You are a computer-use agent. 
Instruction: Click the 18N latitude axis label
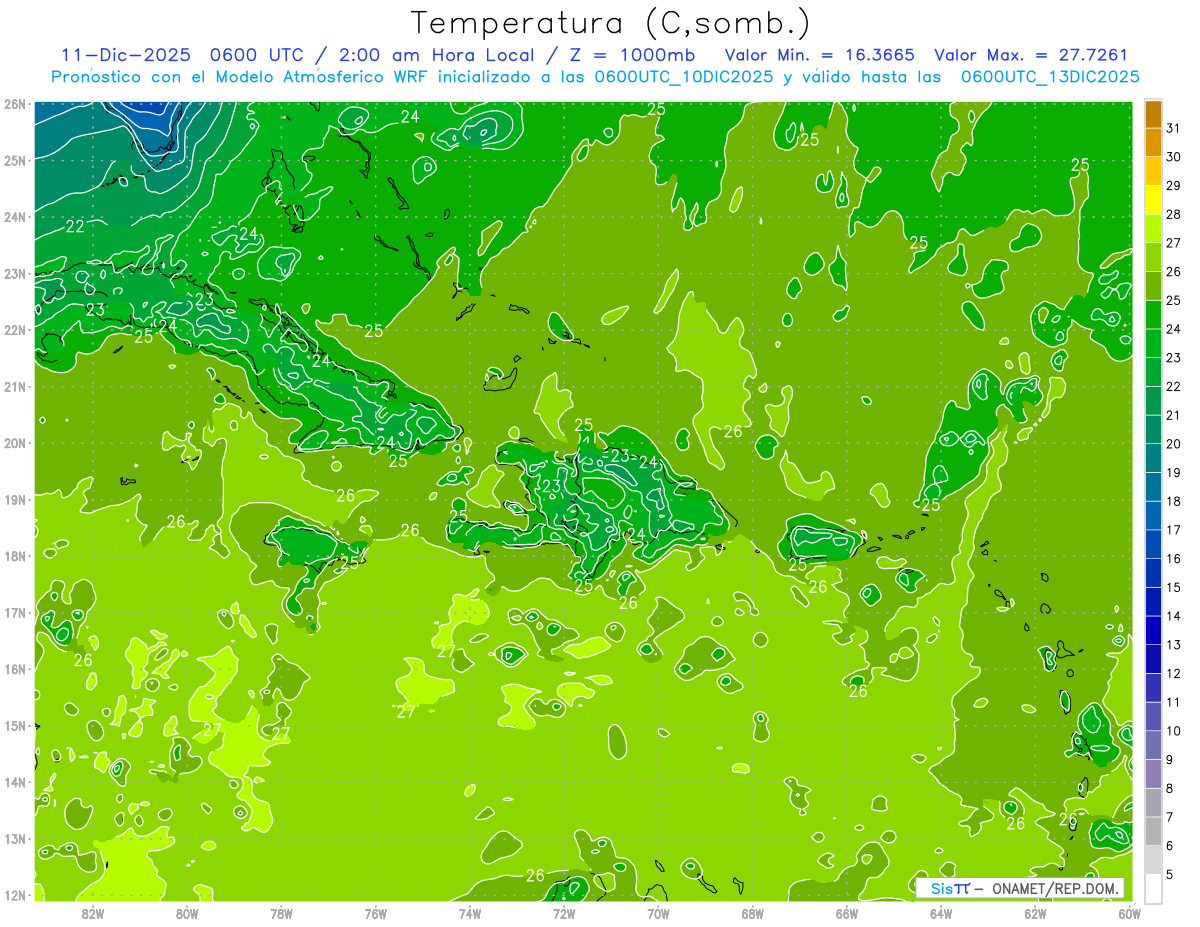tap(16, 556)
